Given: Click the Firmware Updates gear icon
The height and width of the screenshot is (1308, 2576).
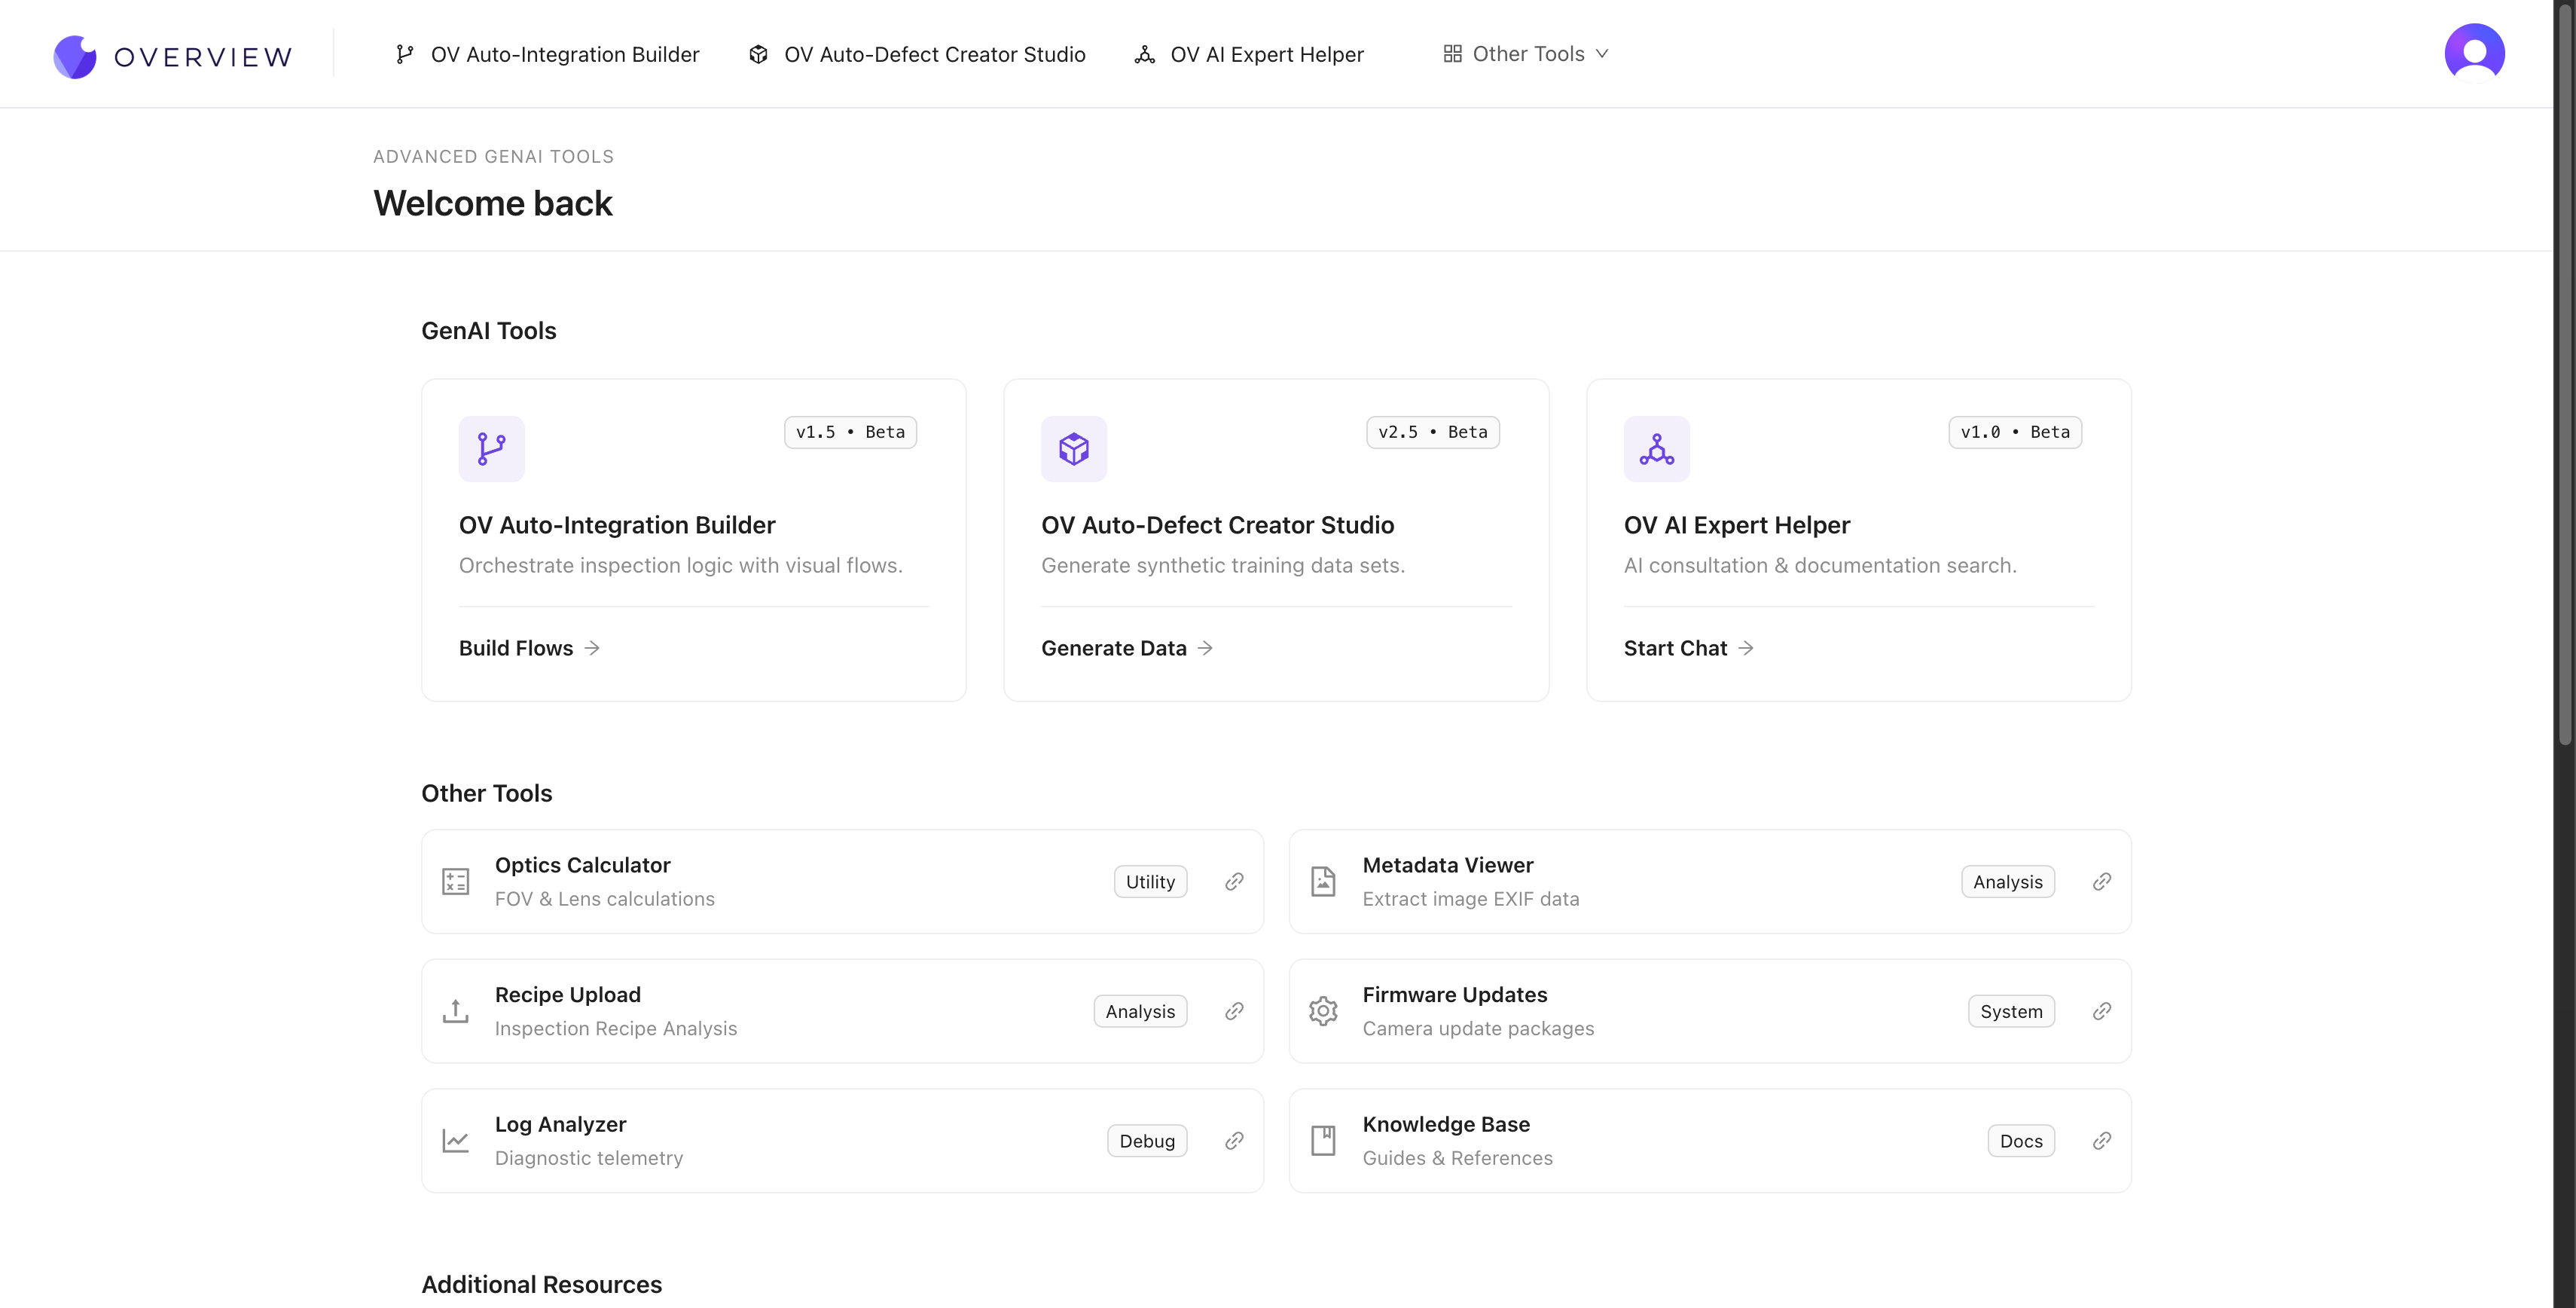Looking at the screenshot, I should (x=1323, y=1011).
